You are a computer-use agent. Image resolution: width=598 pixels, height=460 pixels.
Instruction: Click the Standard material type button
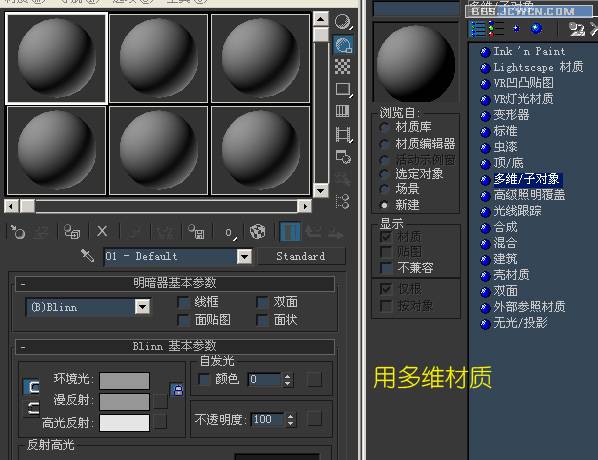(301, 256)
